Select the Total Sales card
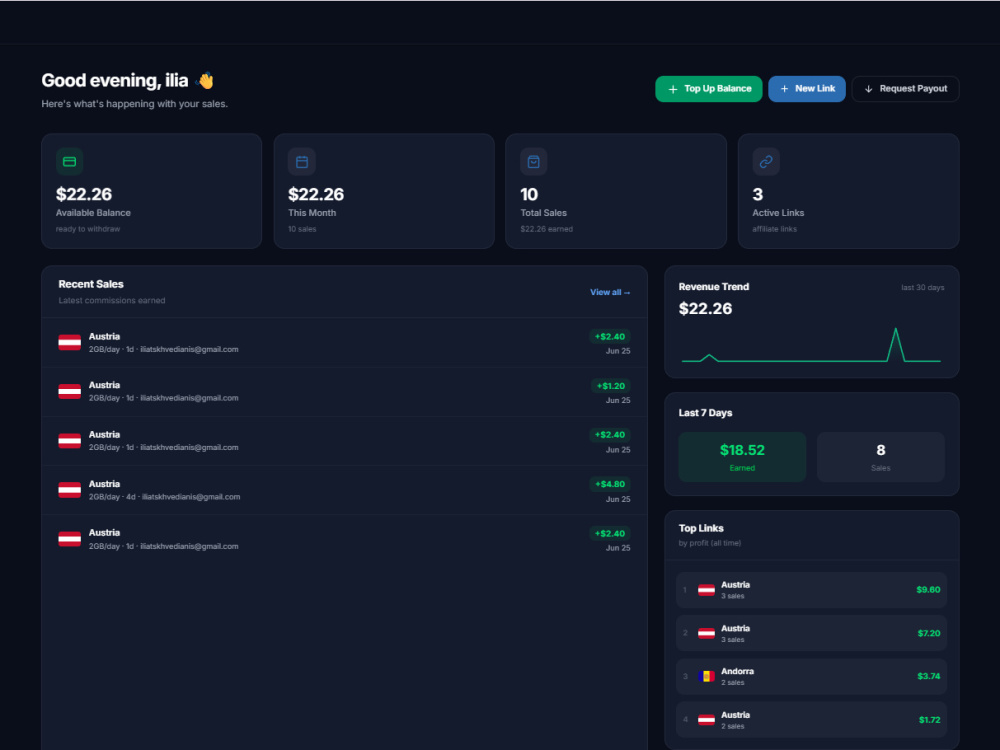Viewport: 1000px width, 750px height. pos(616,191)
